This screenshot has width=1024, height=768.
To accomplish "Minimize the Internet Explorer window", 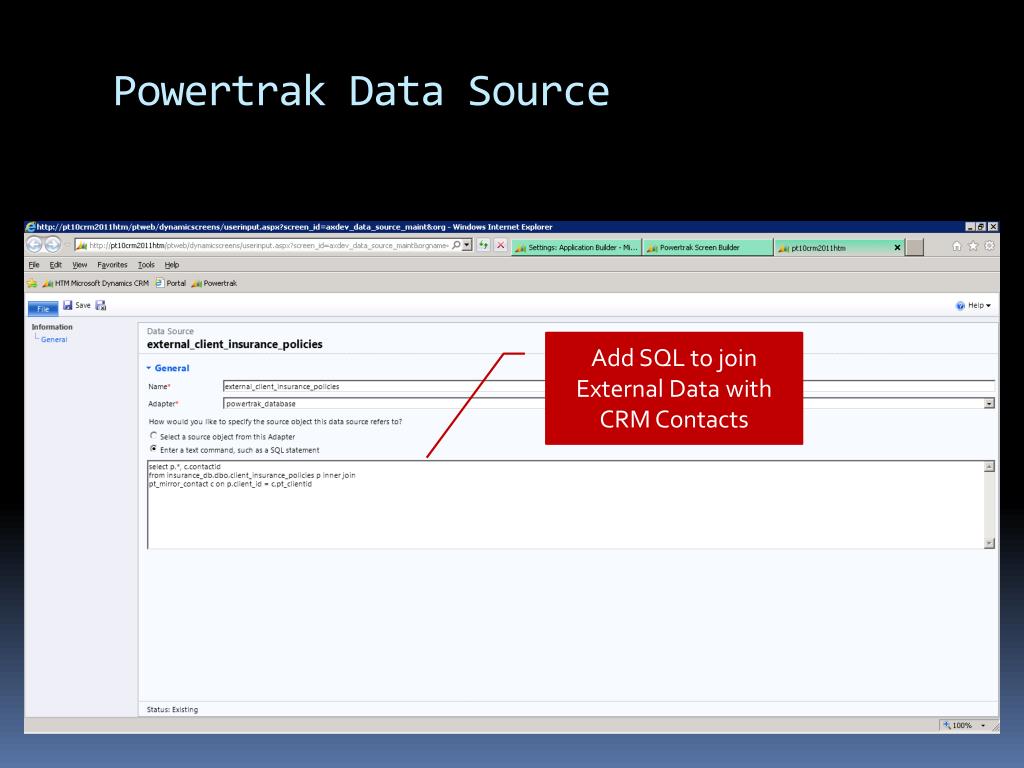I will [x=970, y=227].
